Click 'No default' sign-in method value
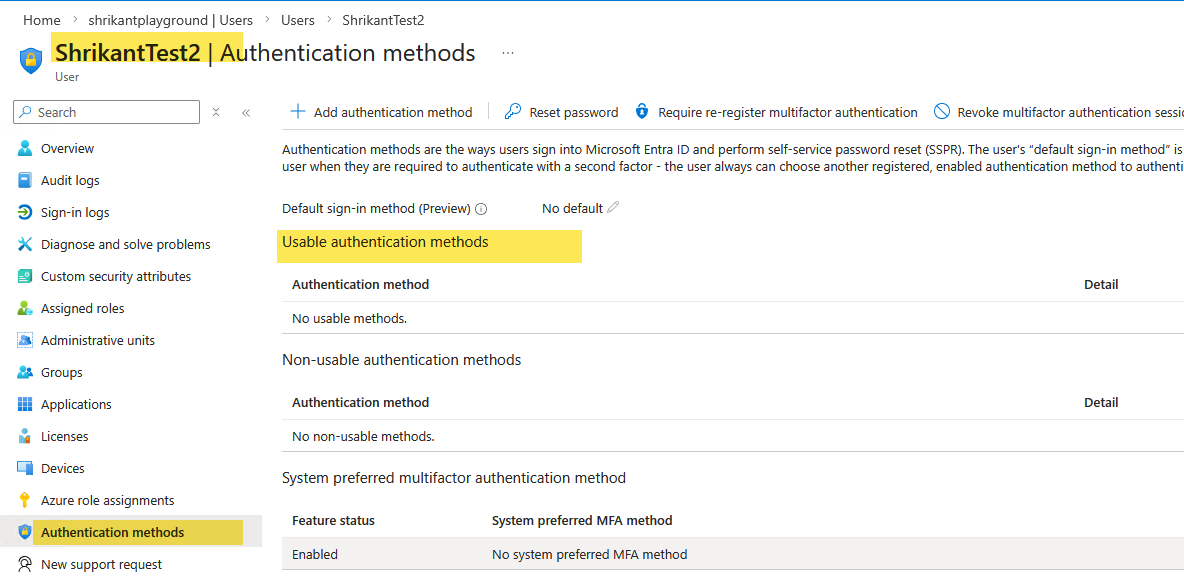This screenshot has height=583, width=1184. click(x=572, y=208)
